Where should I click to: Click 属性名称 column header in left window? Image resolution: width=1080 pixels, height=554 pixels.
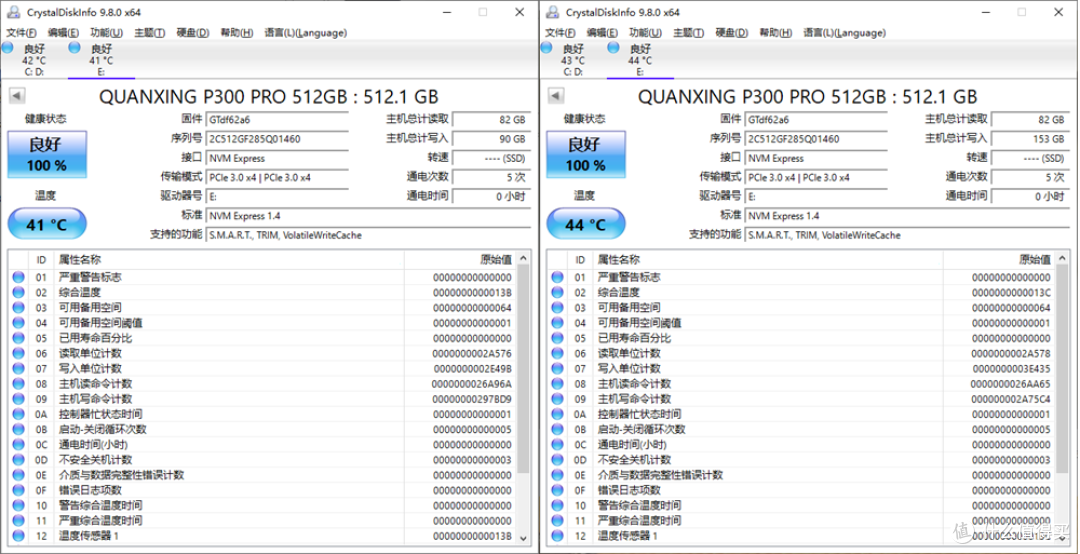[228, 260]
